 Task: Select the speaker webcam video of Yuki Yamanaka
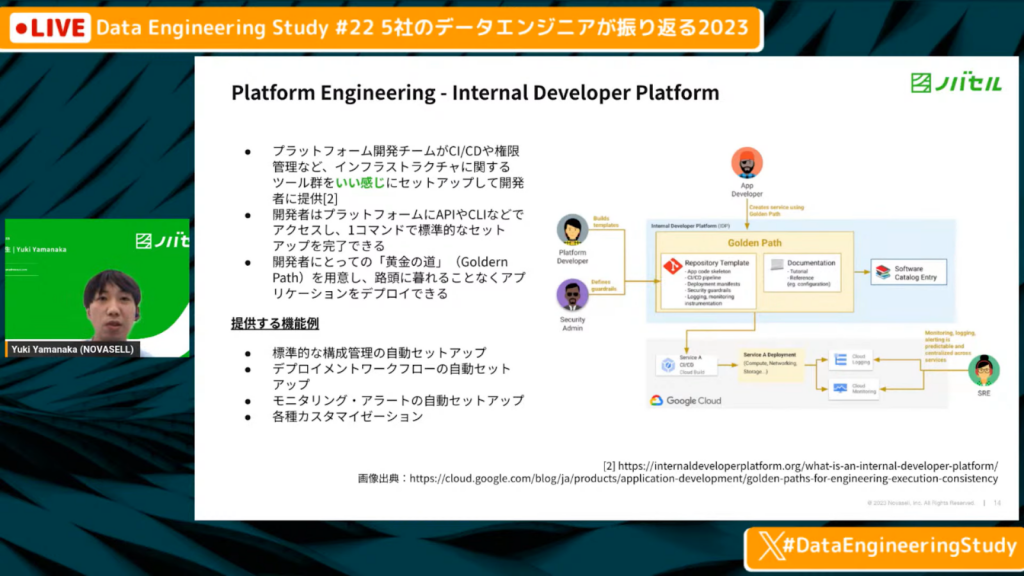click(96, 300)
